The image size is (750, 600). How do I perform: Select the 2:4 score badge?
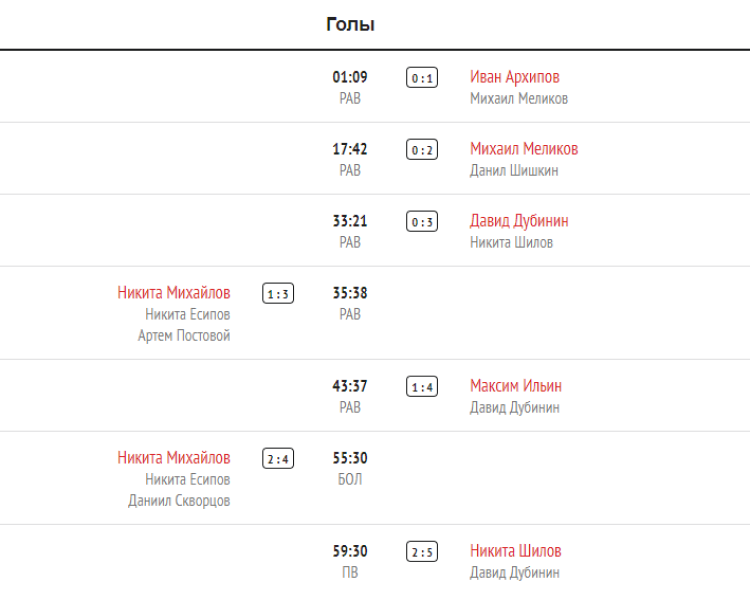point(278,459)
